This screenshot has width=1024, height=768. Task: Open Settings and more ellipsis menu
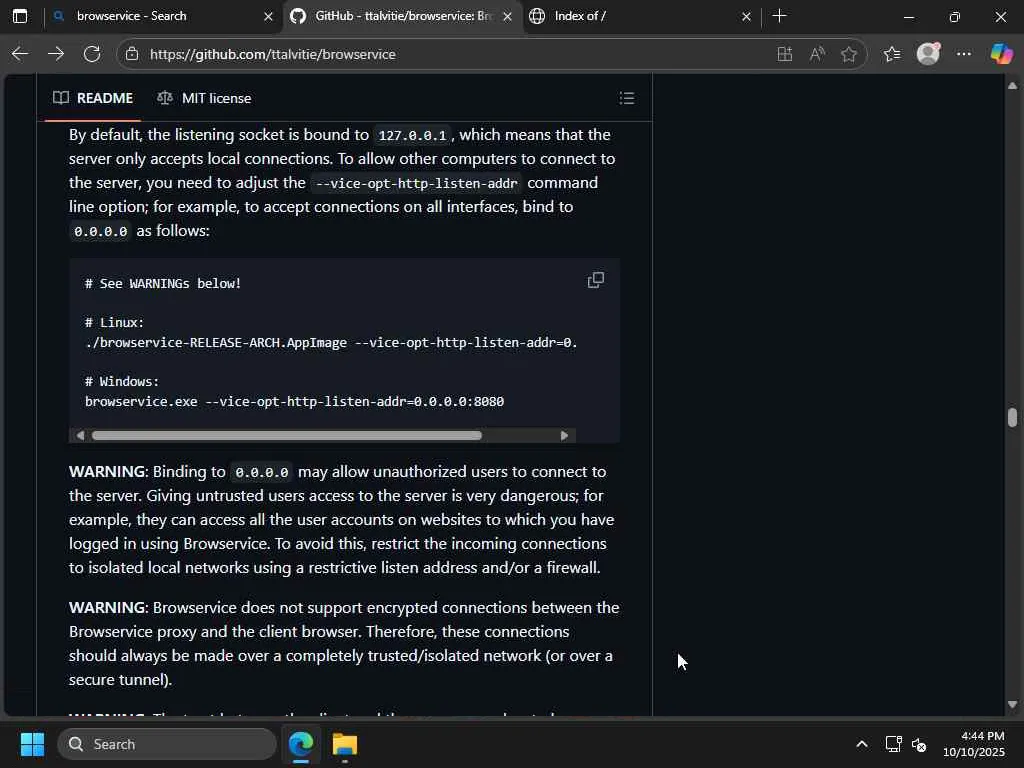point(964,54)
